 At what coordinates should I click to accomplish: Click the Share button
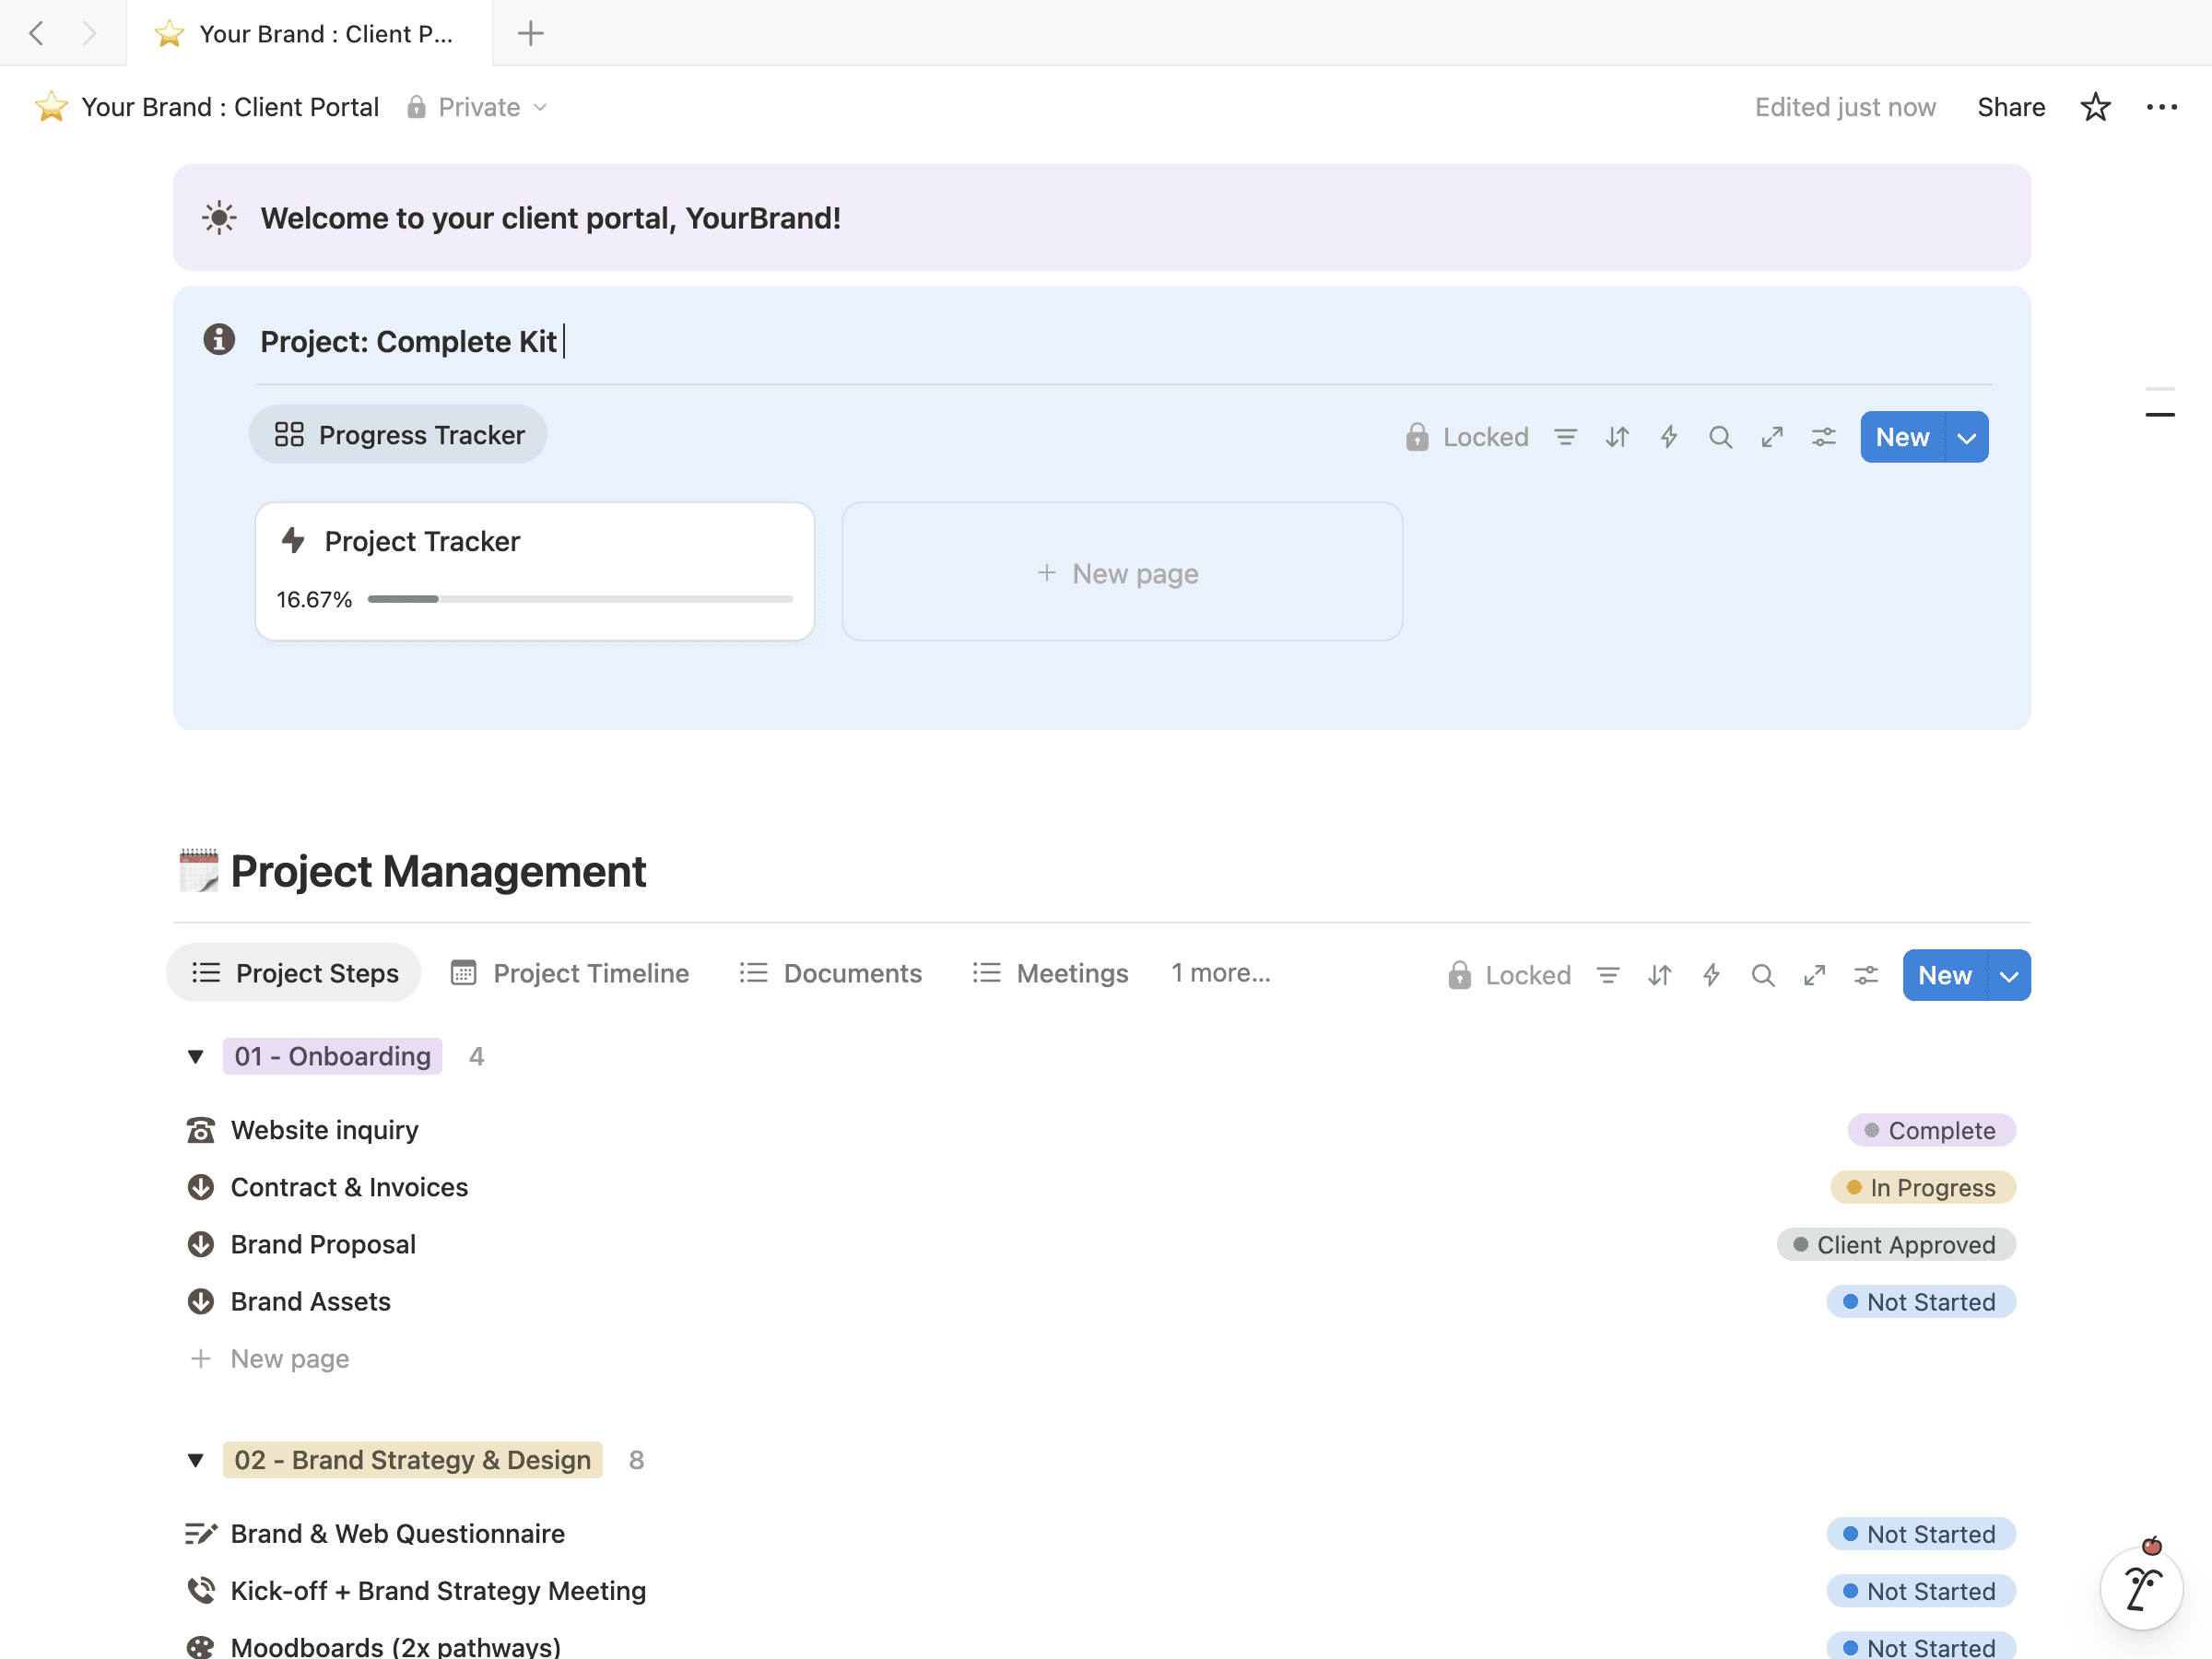(2010, 107)
